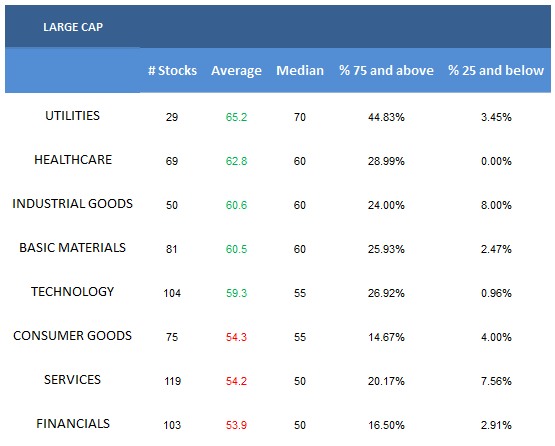Select the red 54.3 Consumer Goods average
555x446 pixels.
pos(236,337)
